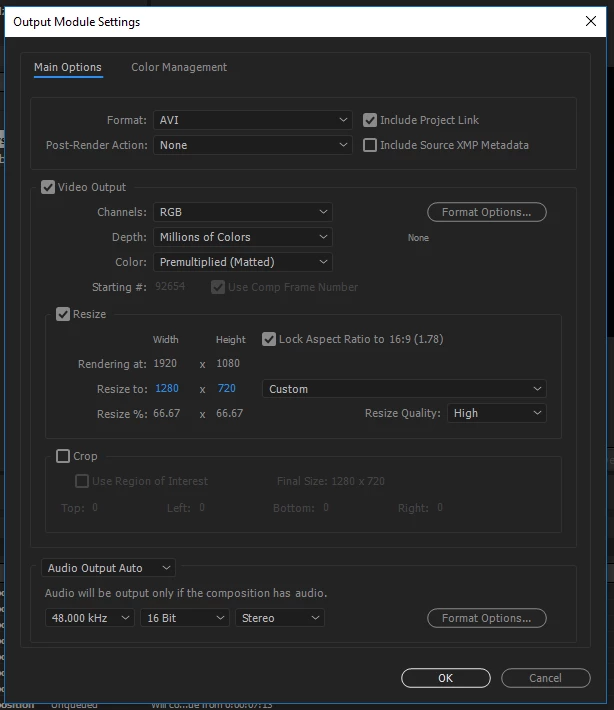Open the Stereo audio channels dropdown
Screen dimensions: 614x710
280,618
